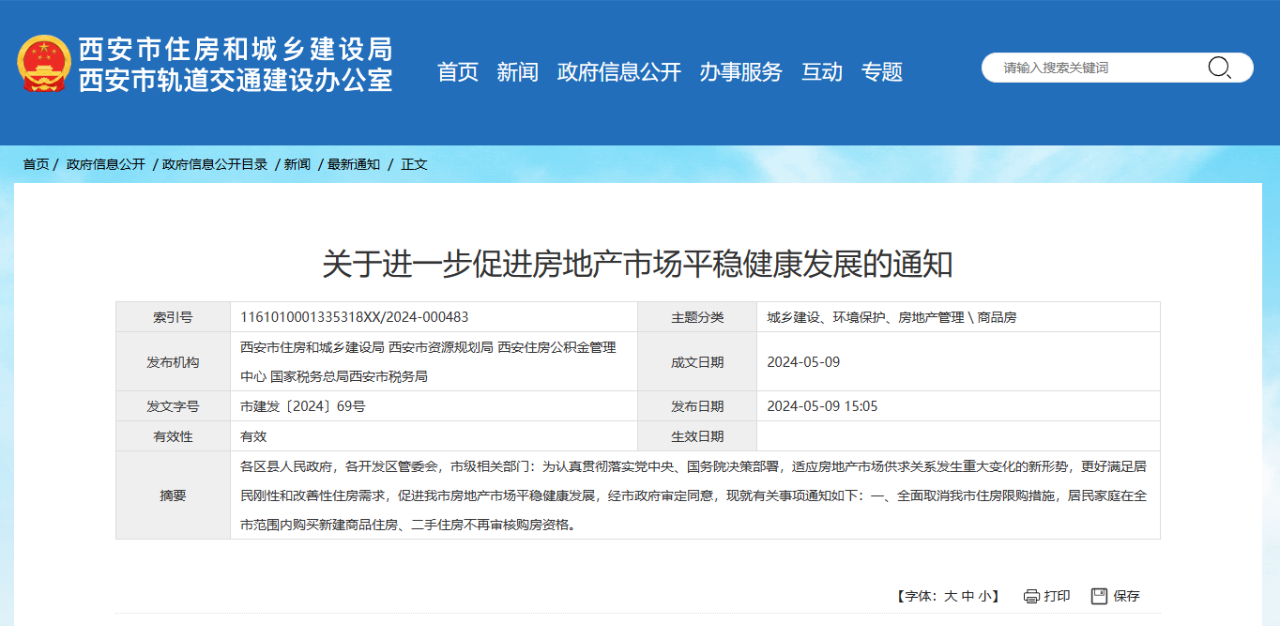Click the 发布日期 label cell
The image size is (1280, 626).
click(697, 406)
